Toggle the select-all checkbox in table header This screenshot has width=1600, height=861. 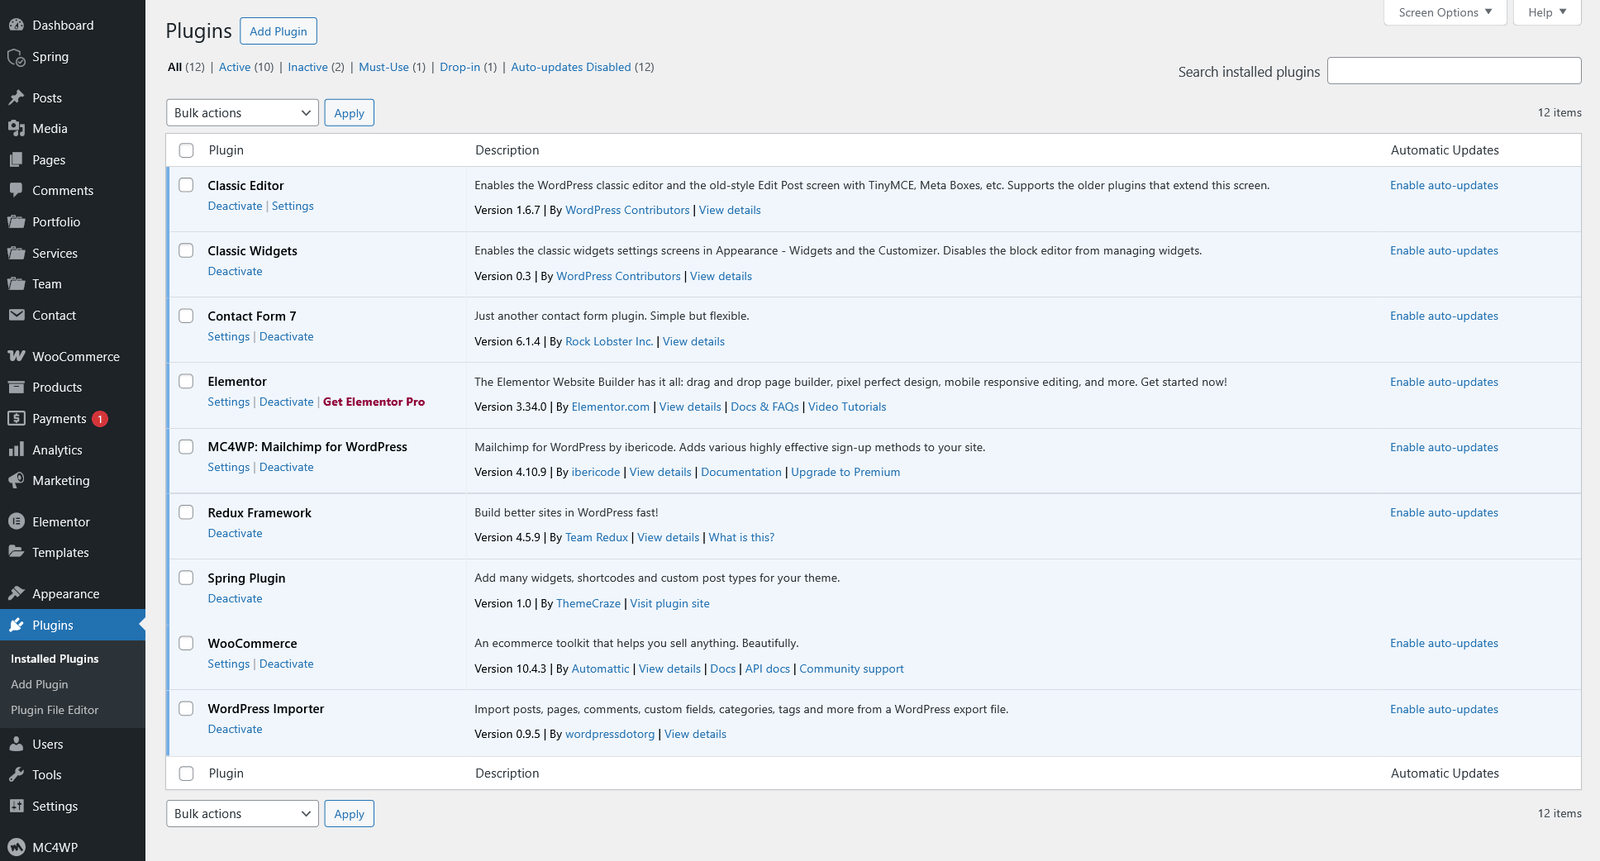186,150
